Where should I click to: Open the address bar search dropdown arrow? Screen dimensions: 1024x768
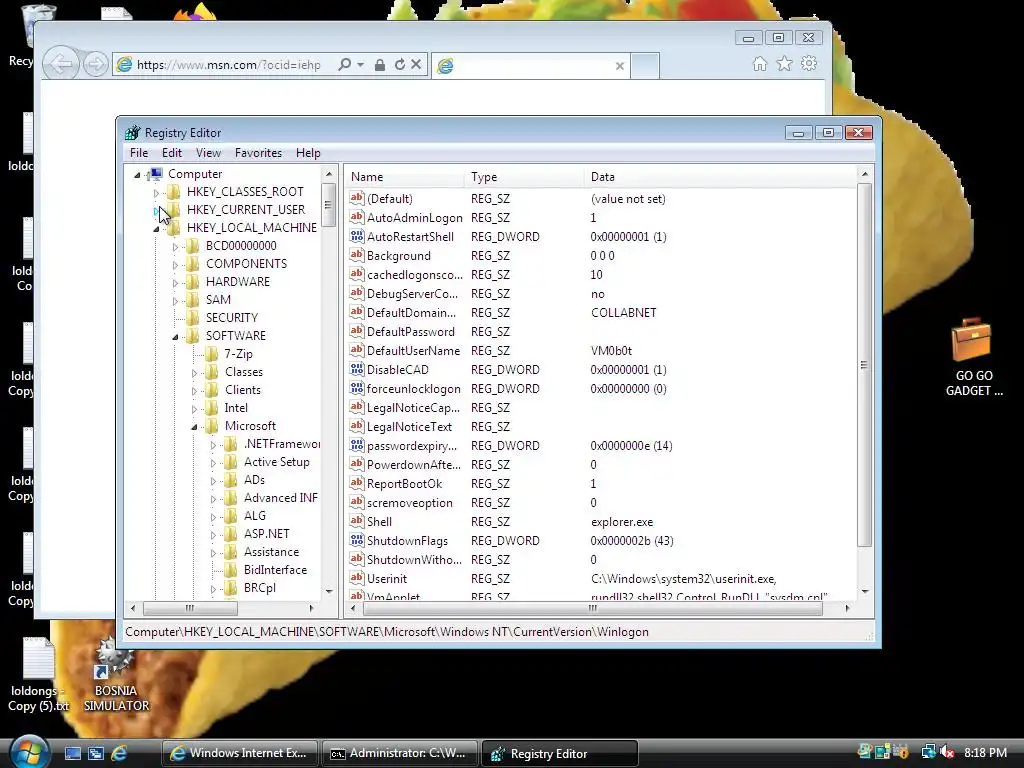coord(360,65)
